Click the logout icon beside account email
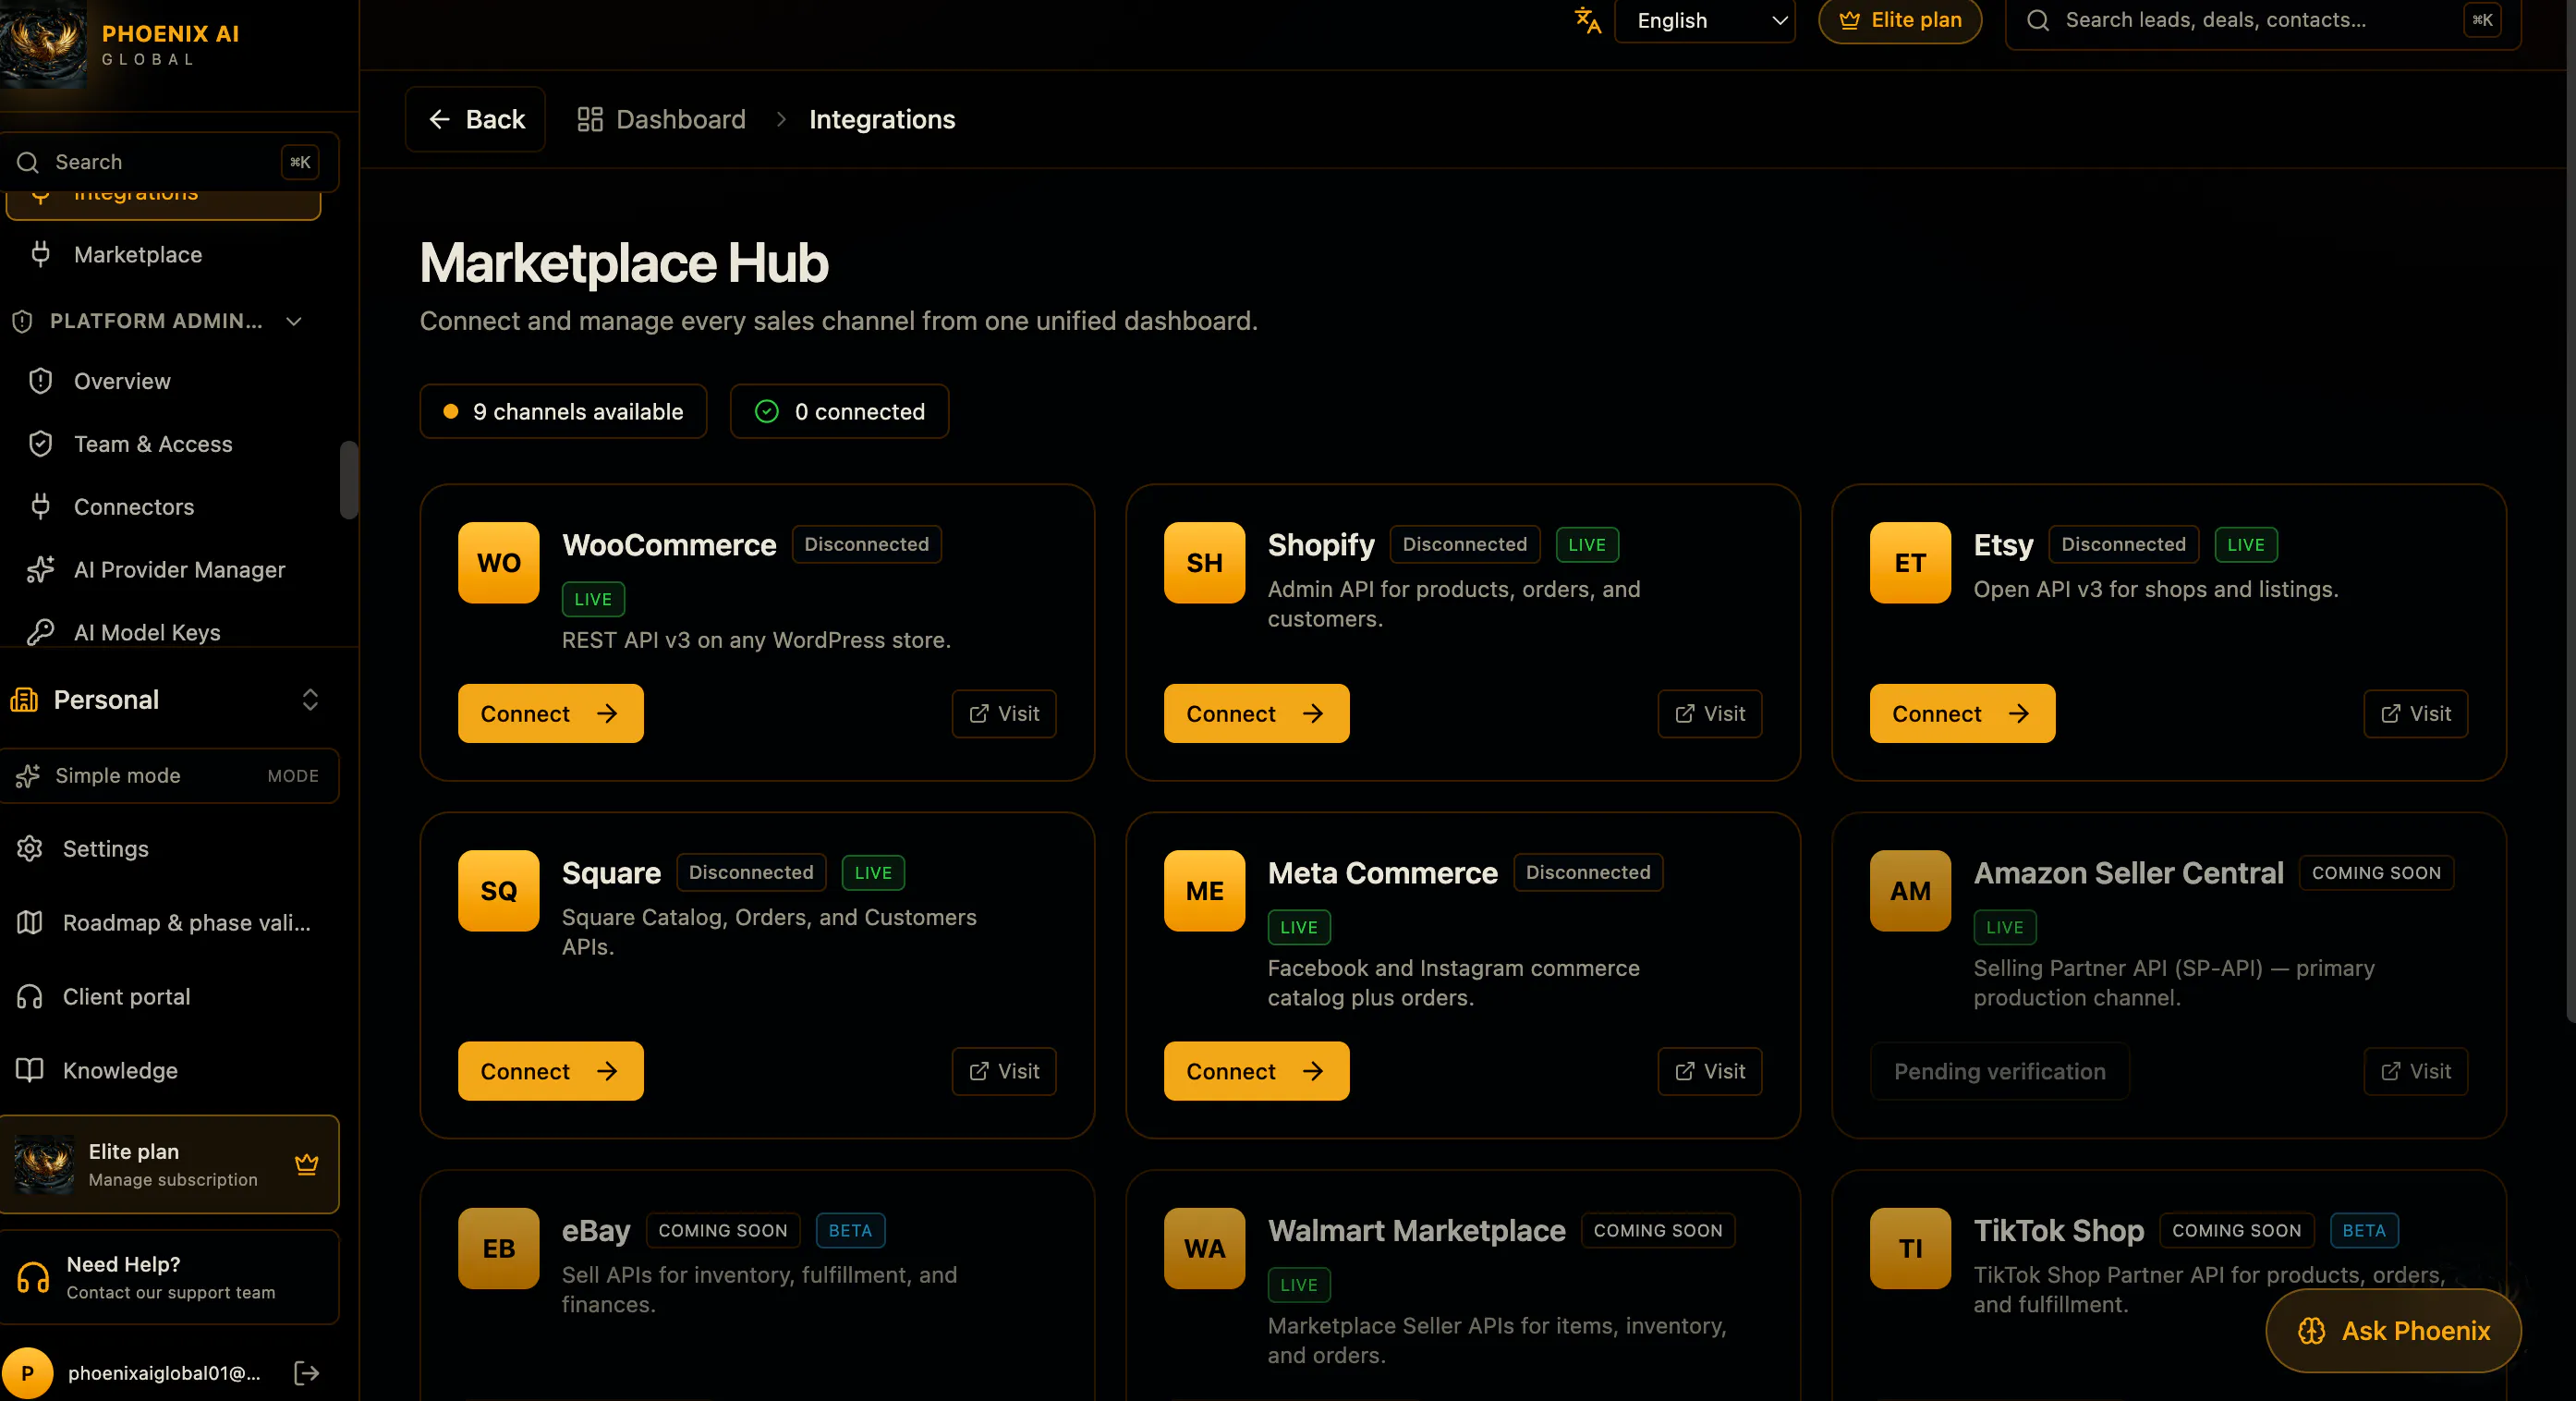The image size is (2576, 1401). [307, 1372]
